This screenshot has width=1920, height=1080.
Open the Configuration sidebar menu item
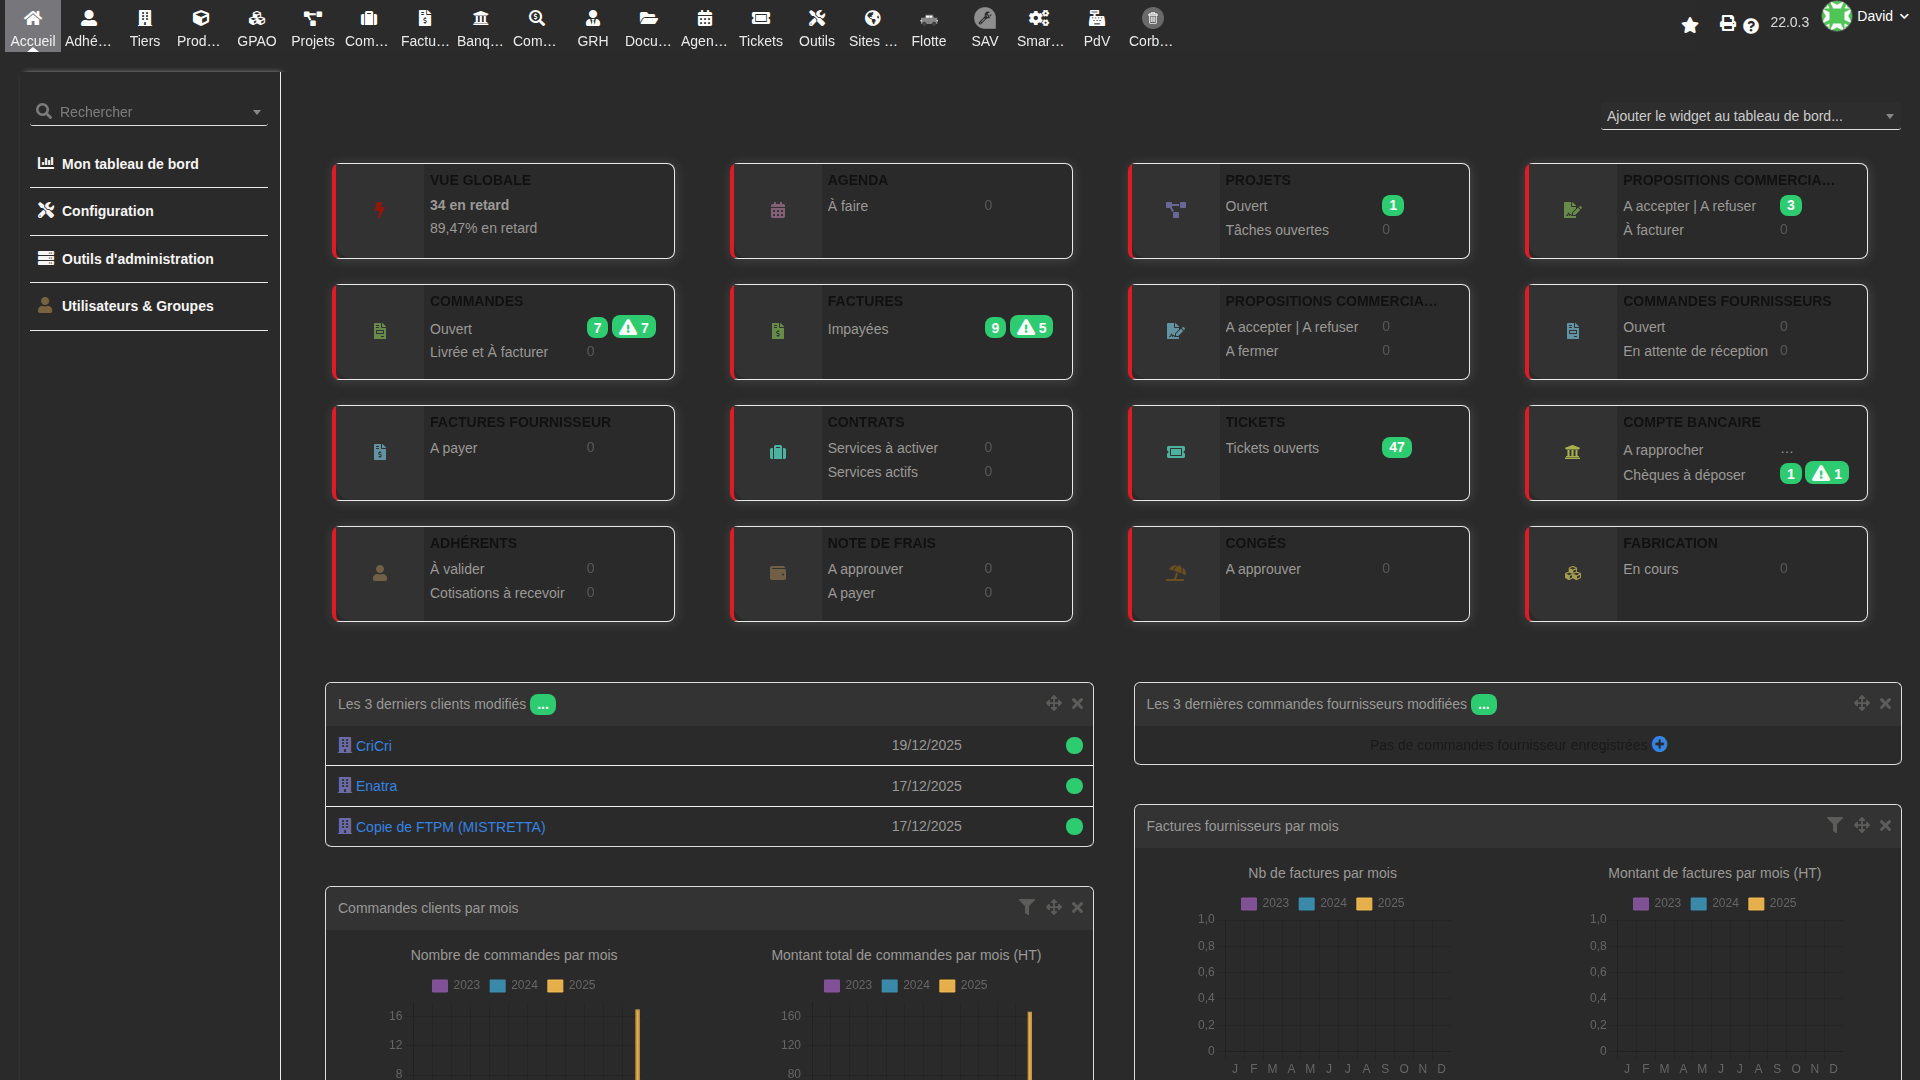pos(108,211)
